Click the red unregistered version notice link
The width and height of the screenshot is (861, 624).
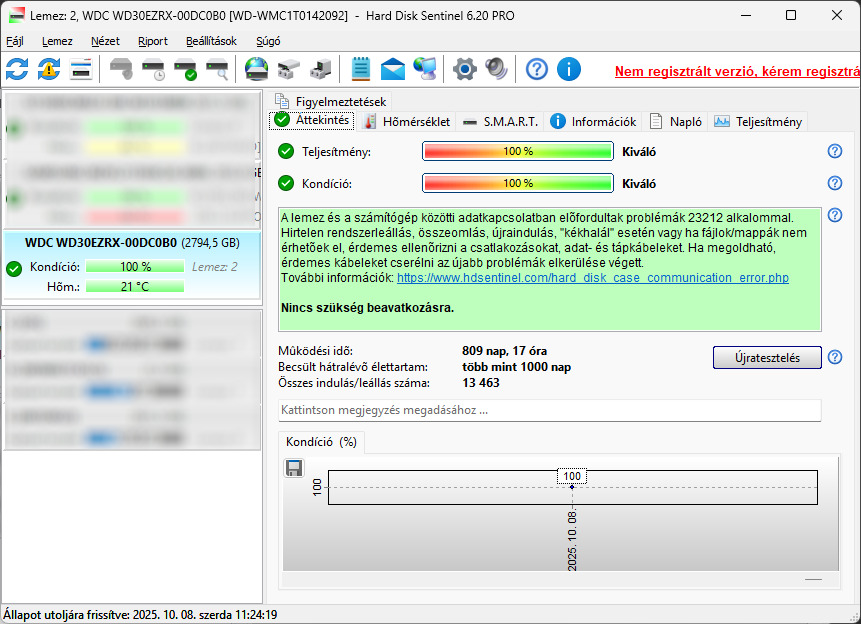pos(737,71)
